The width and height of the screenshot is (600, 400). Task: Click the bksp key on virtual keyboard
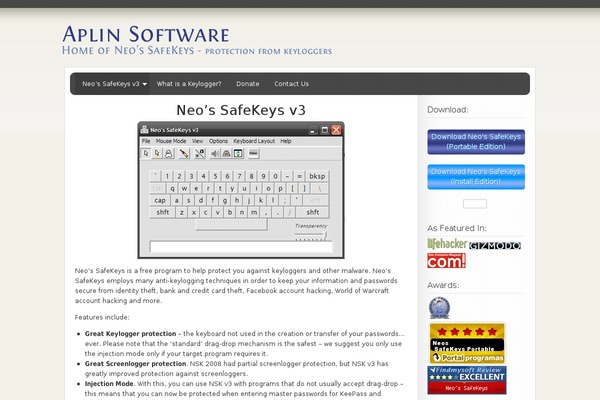(317, 176)
